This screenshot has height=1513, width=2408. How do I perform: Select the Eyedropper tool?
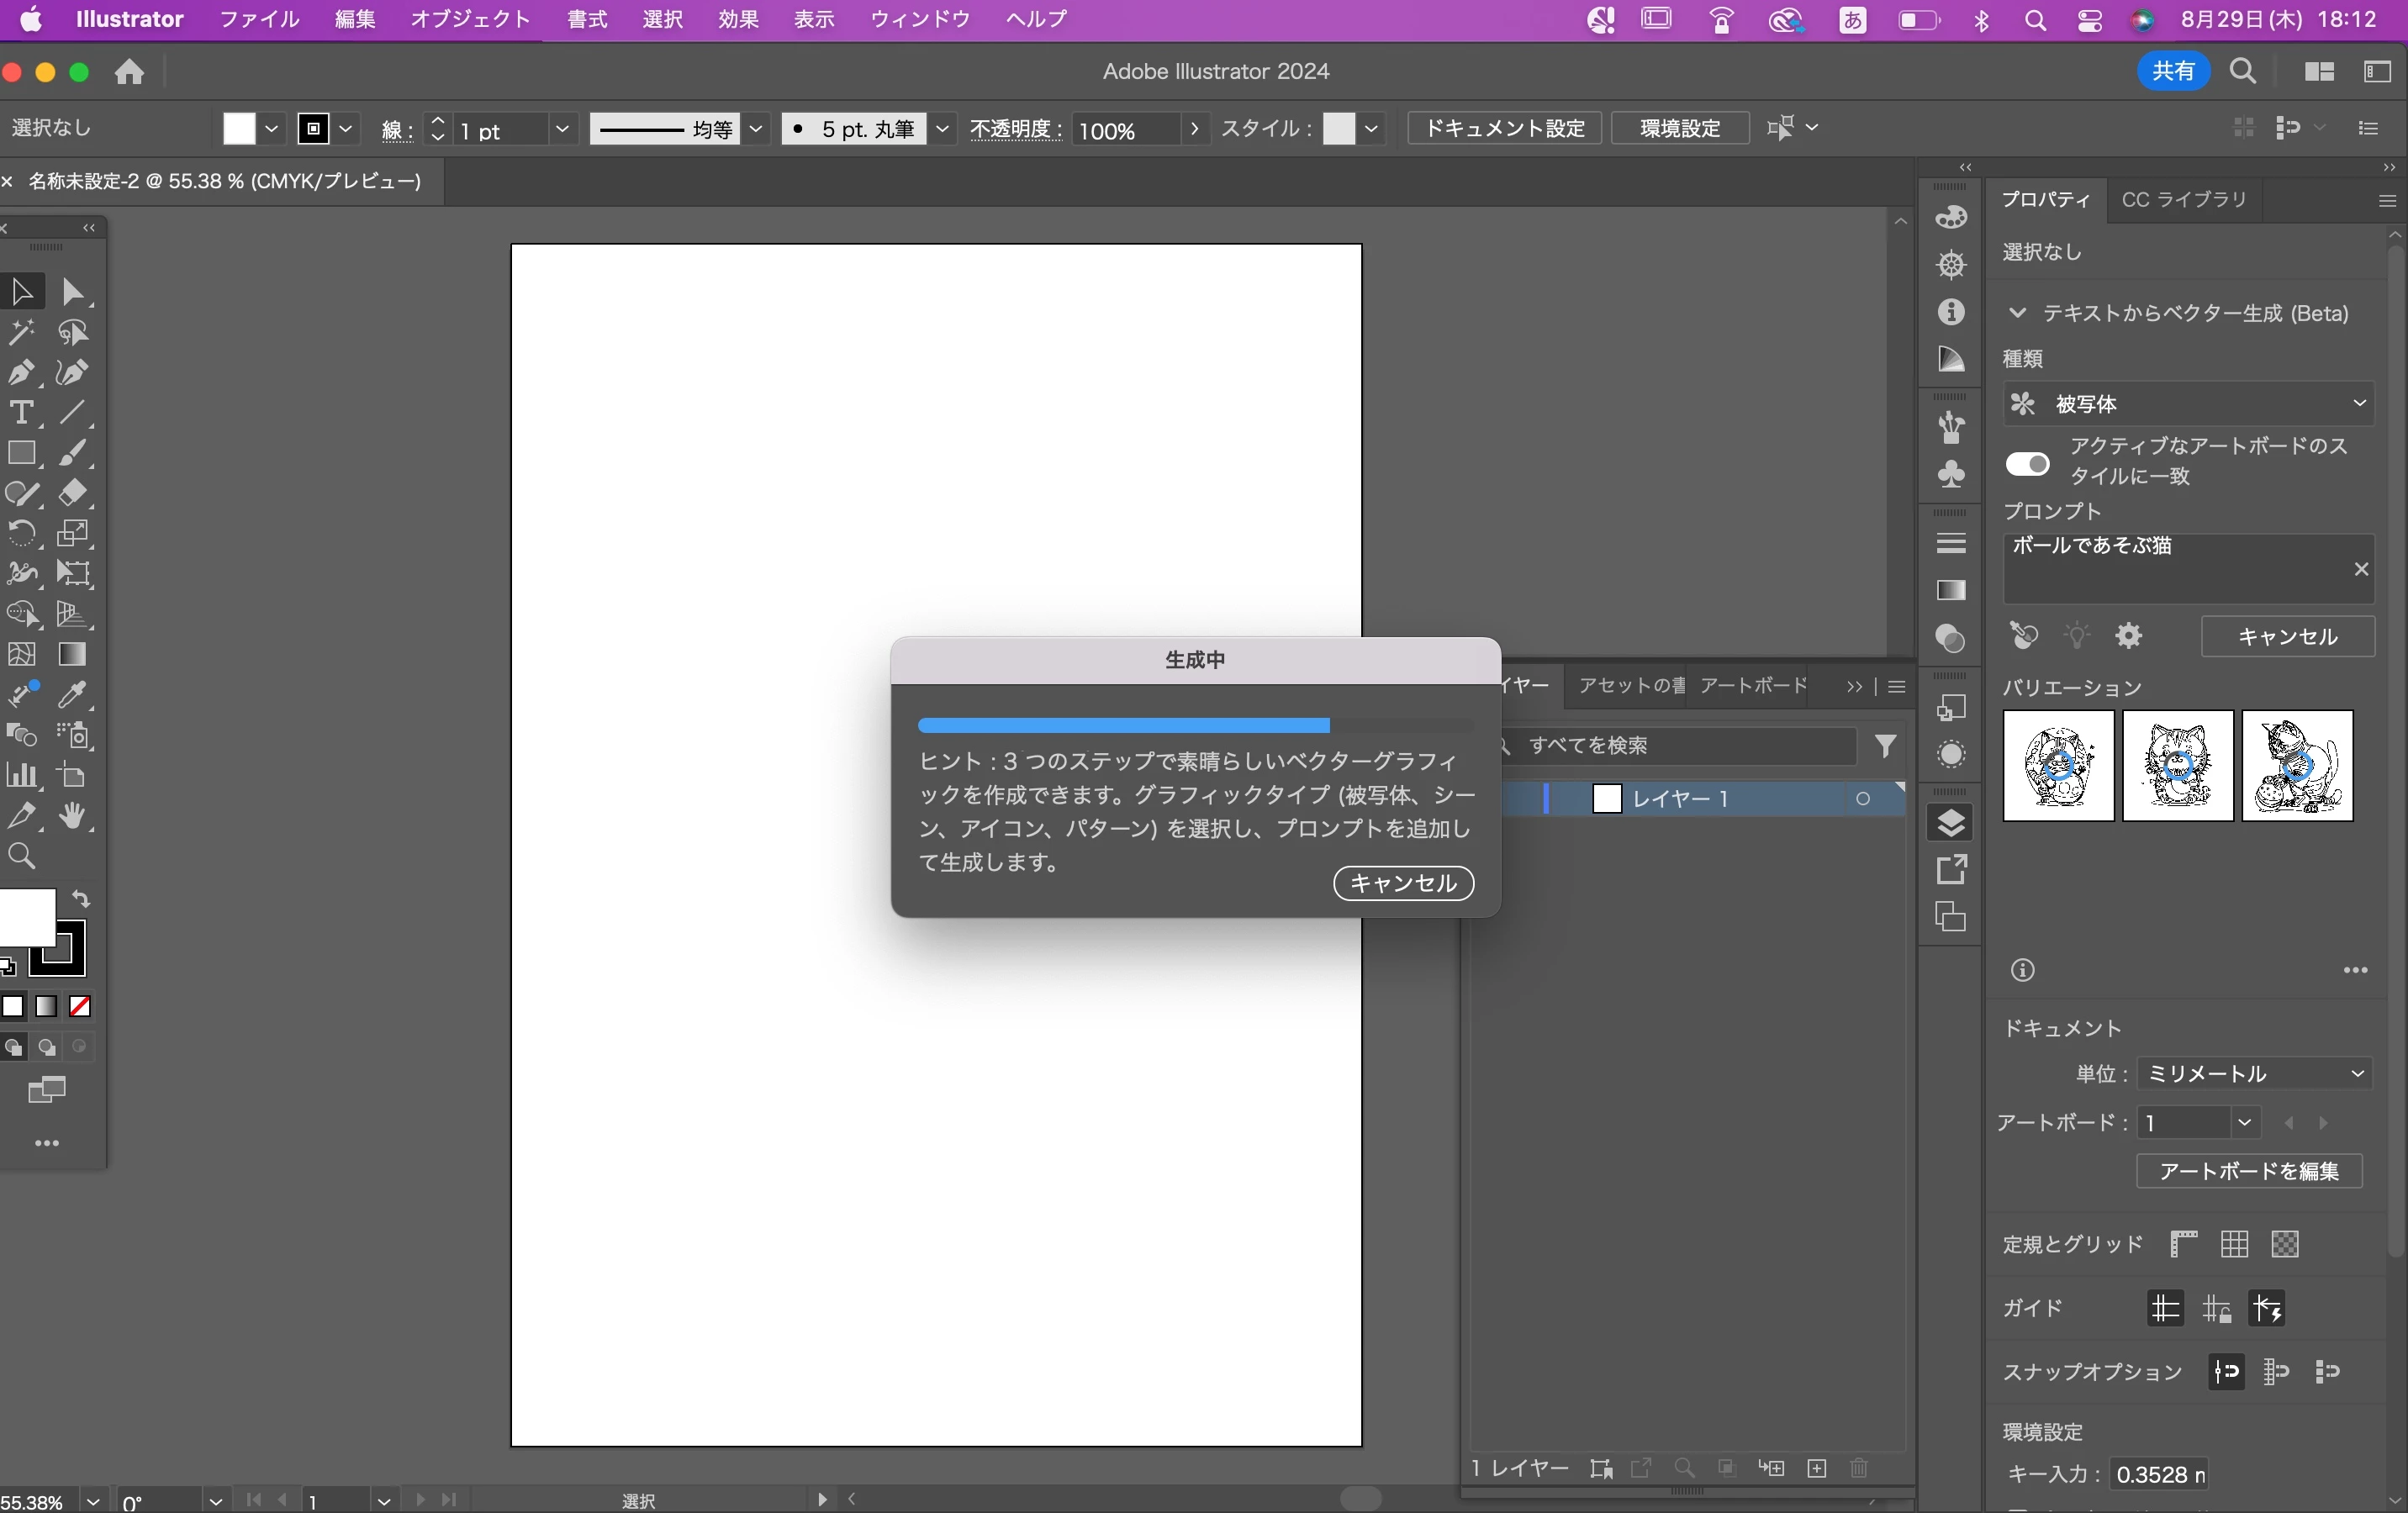pyautogui.click(x=72, y=694)
